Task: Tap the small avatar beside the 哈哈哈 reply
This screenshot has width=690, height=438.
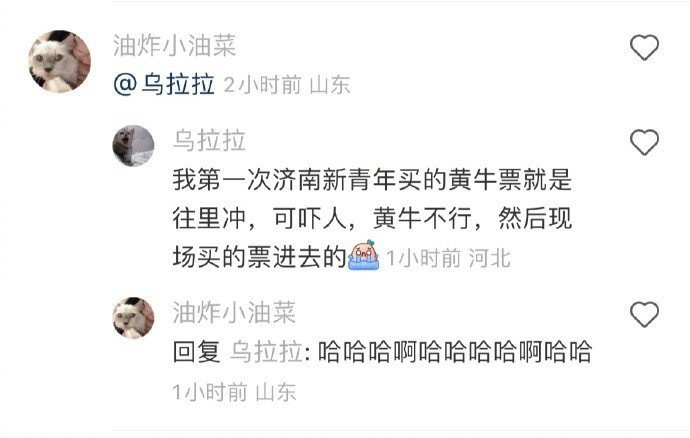Action: pos(133,318)
